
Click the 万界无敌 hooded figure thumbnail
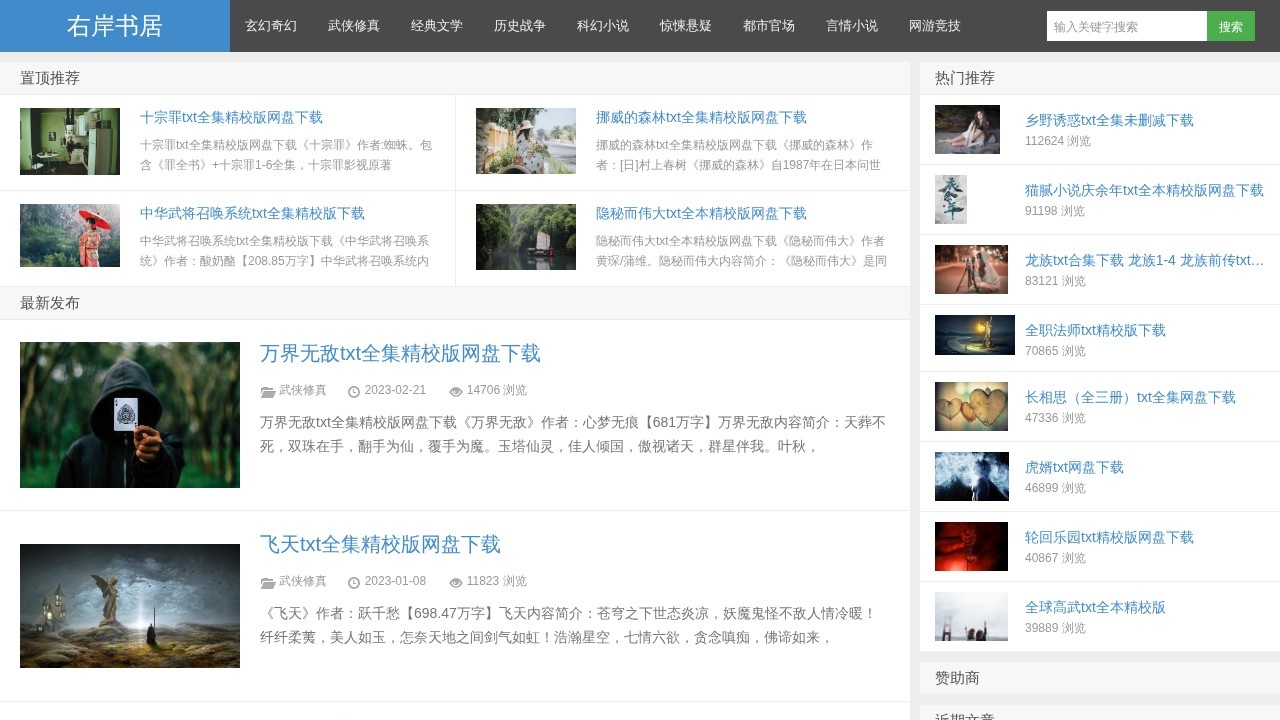pyautogui.click(x=130, y=415)
